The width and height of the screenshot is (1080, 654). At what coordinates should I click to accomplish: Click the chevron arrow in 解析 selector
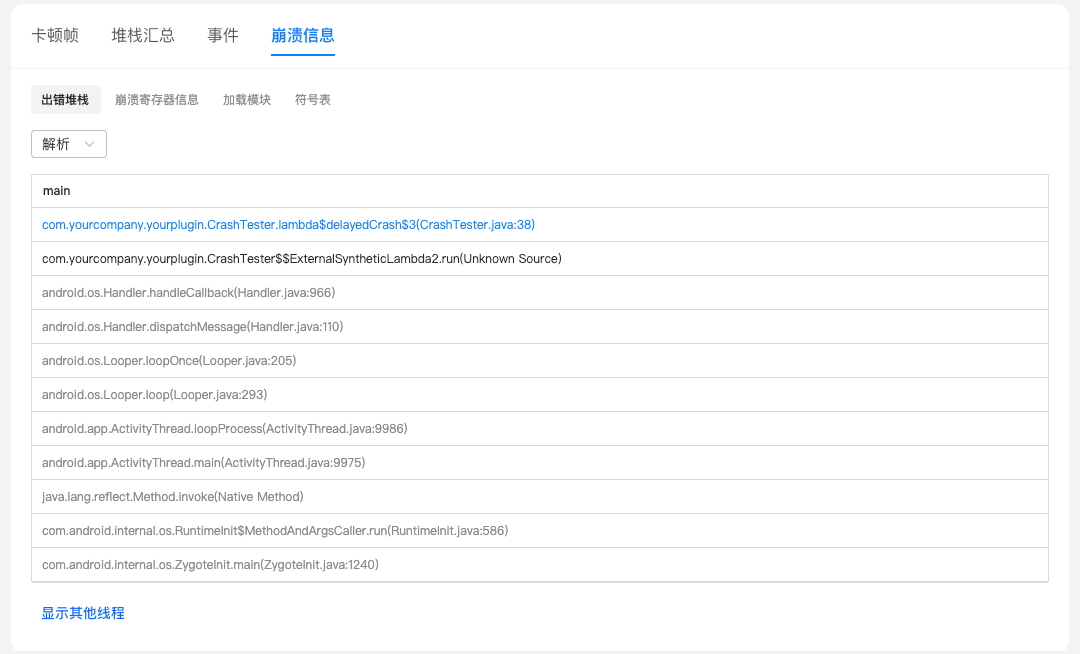coord(90,144)
